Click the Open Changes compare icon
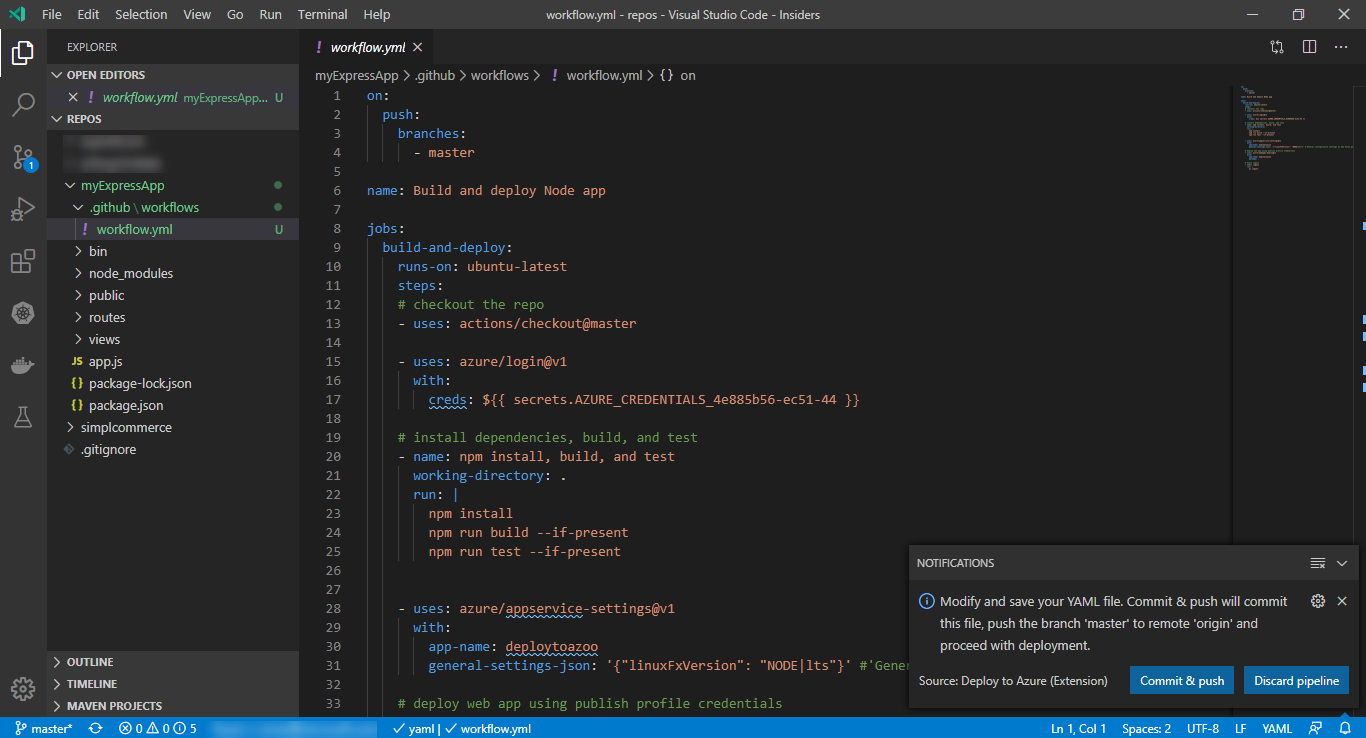Image resolution: width=1366 pixels, height=738 pixels. tap(1277, 47)
